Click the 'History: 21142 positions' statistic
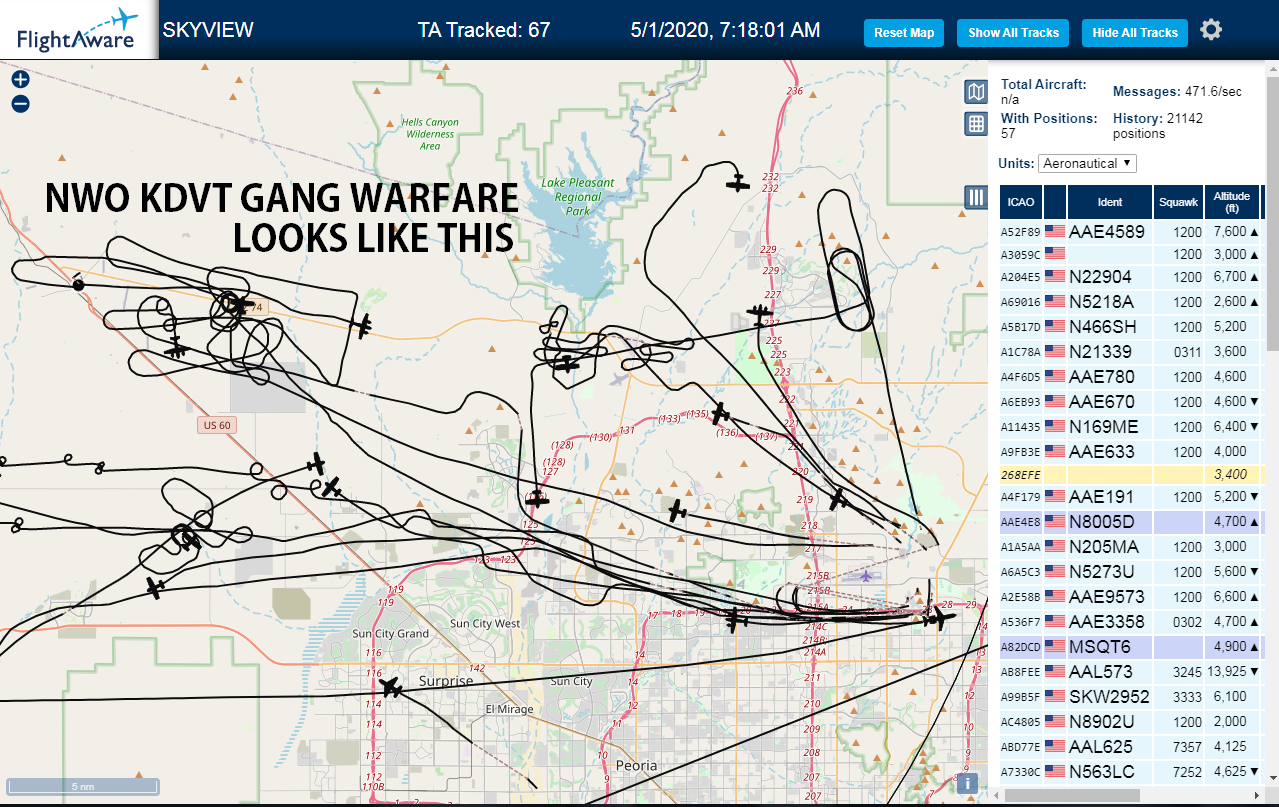This screenshot has height=807, width=1279. coord(1158,125)
